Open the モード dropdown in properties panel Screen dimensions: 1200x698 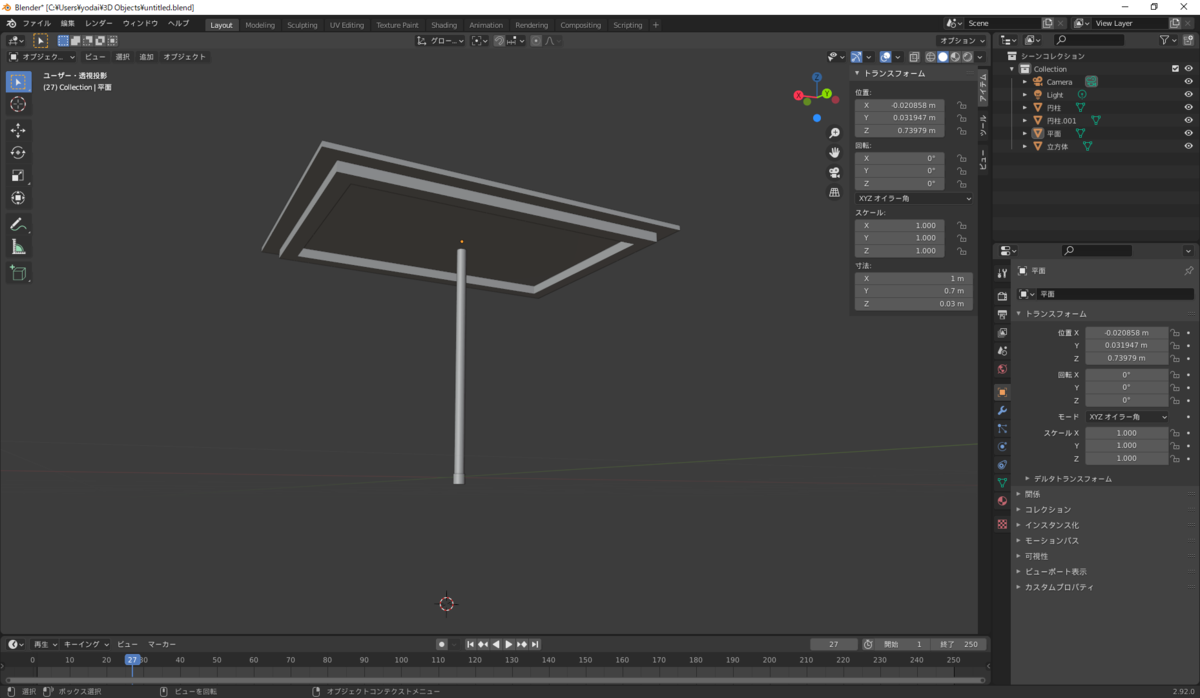click(x=1127, y=417)
